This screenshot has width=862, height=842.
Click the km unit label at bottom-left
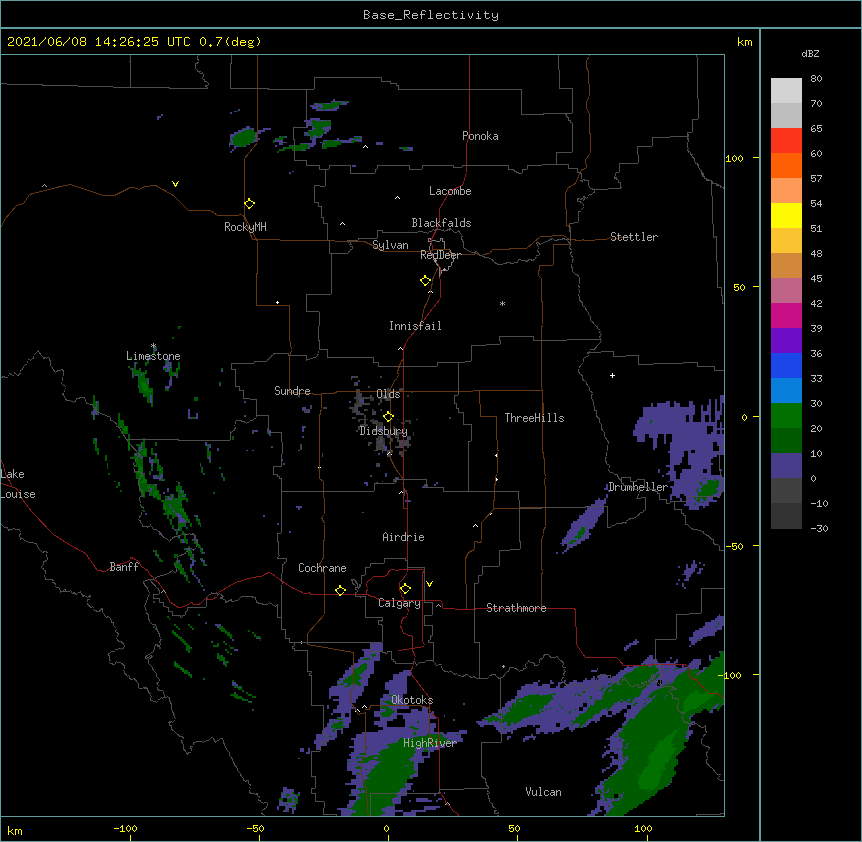15,830
